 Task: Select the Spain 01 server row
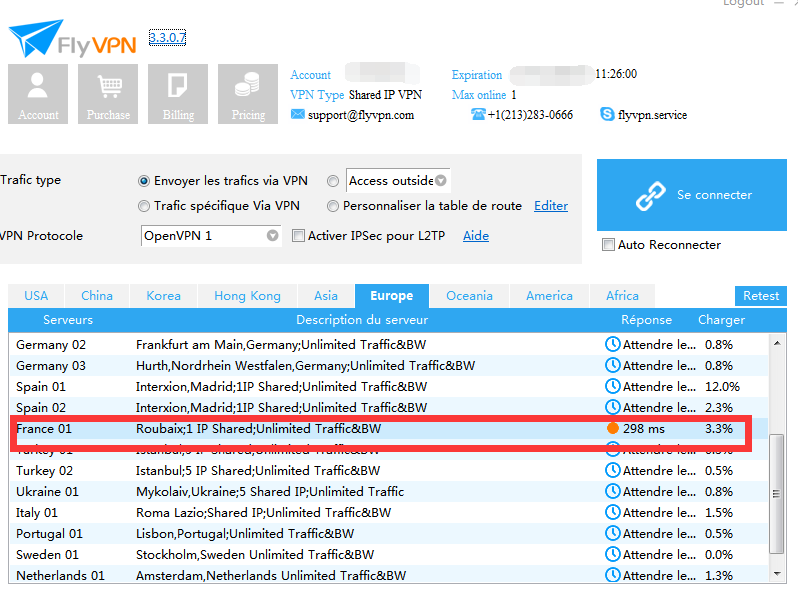click(389, 386)
